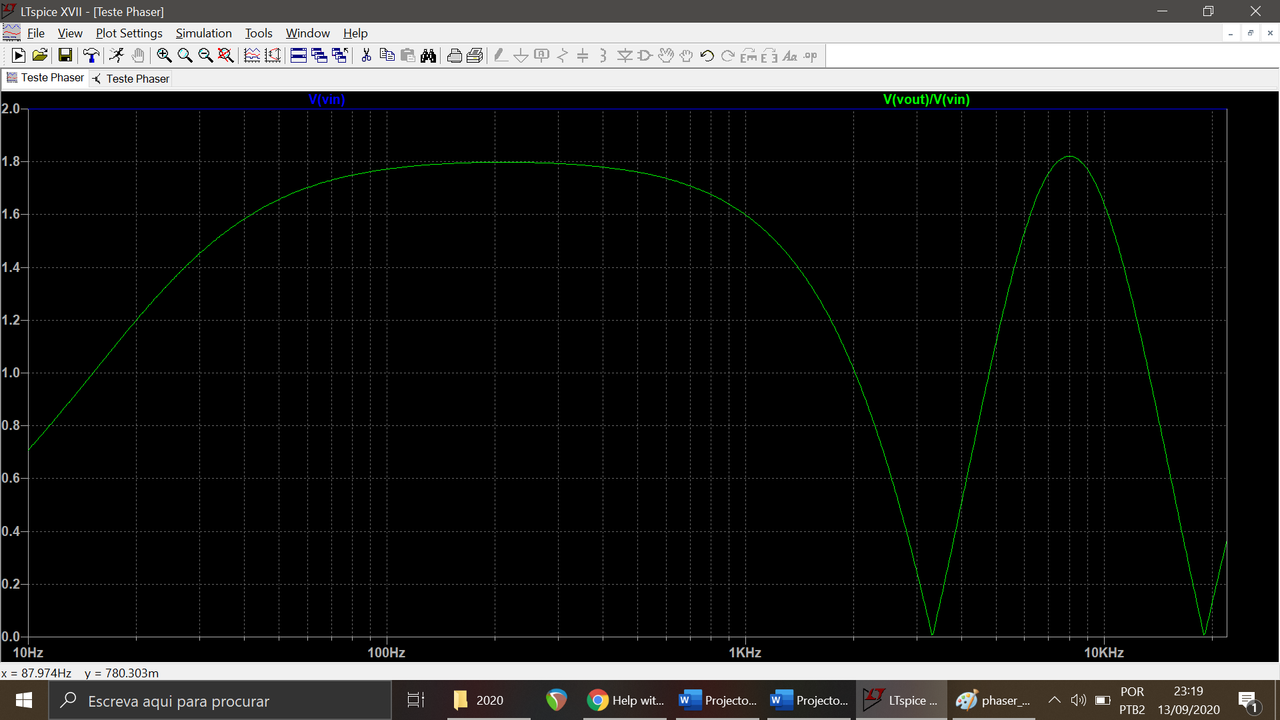Screen dimensions: 1280x720
Task: Switch to the Teste Phaser plot tab
Action: coord(45,78)
